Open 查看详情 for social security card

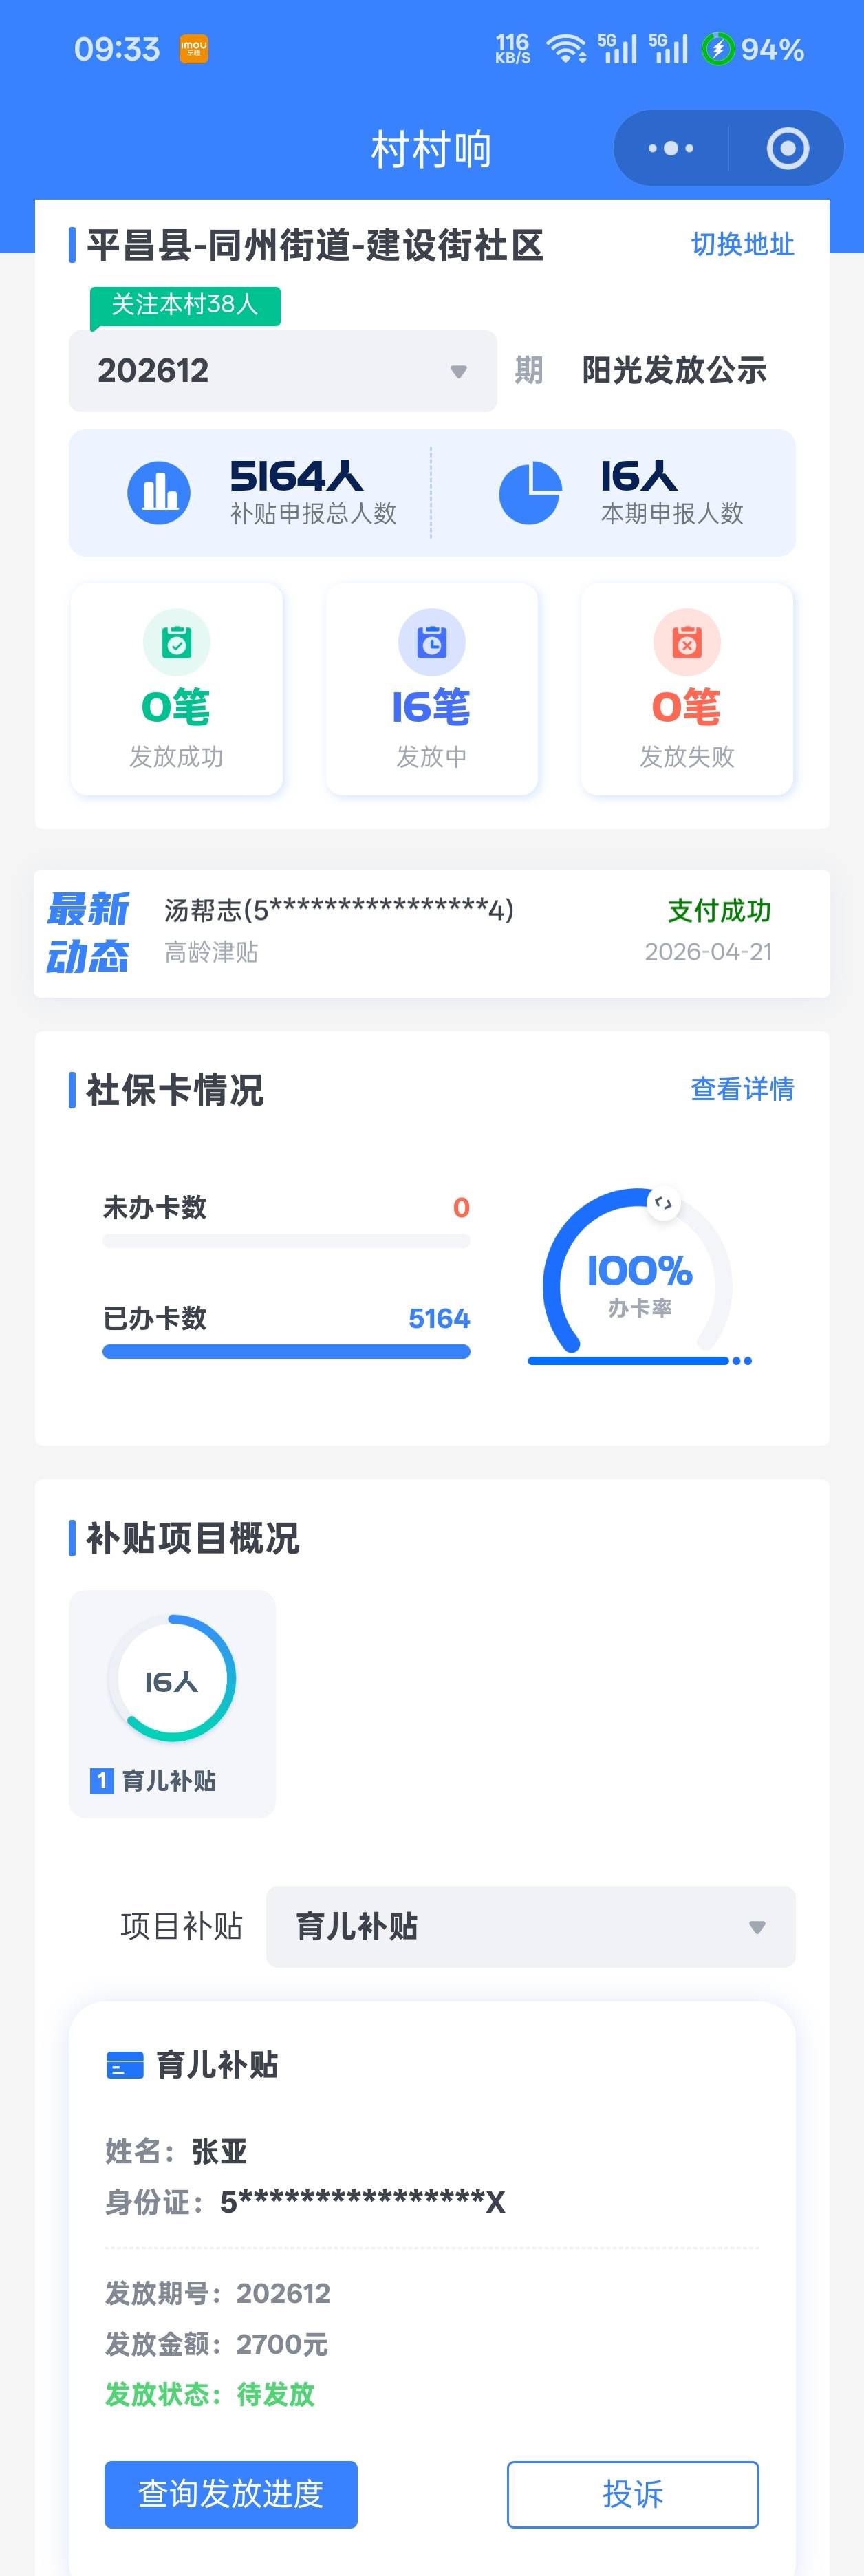(742, 1089)
